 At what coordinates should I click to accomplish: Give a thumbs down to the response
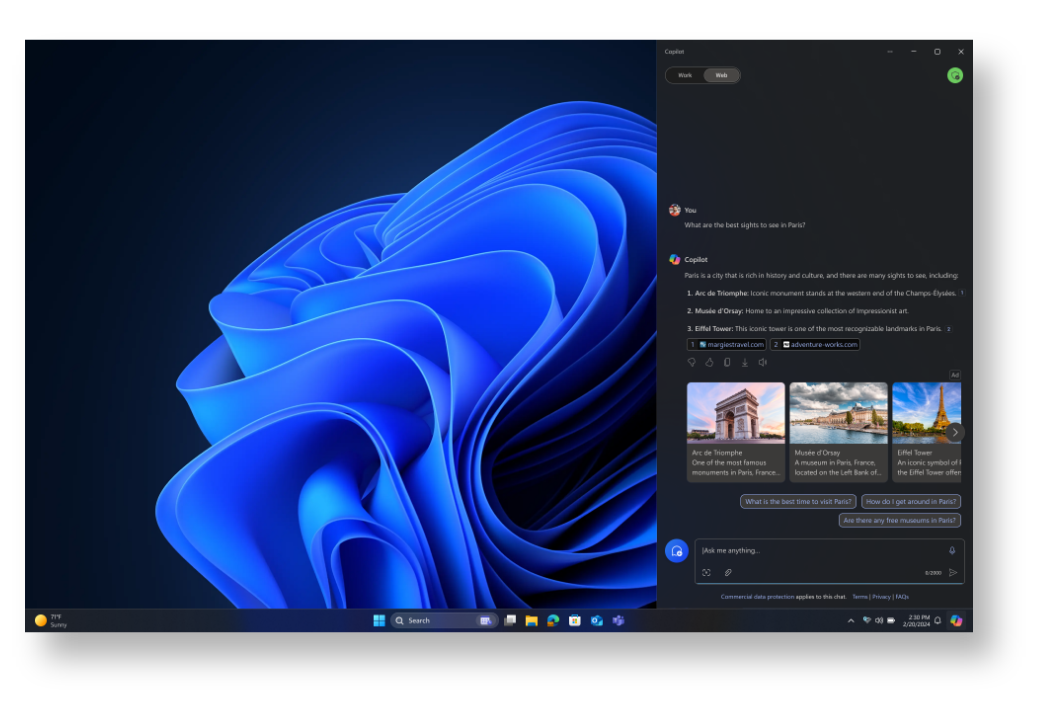coord(693,363)
